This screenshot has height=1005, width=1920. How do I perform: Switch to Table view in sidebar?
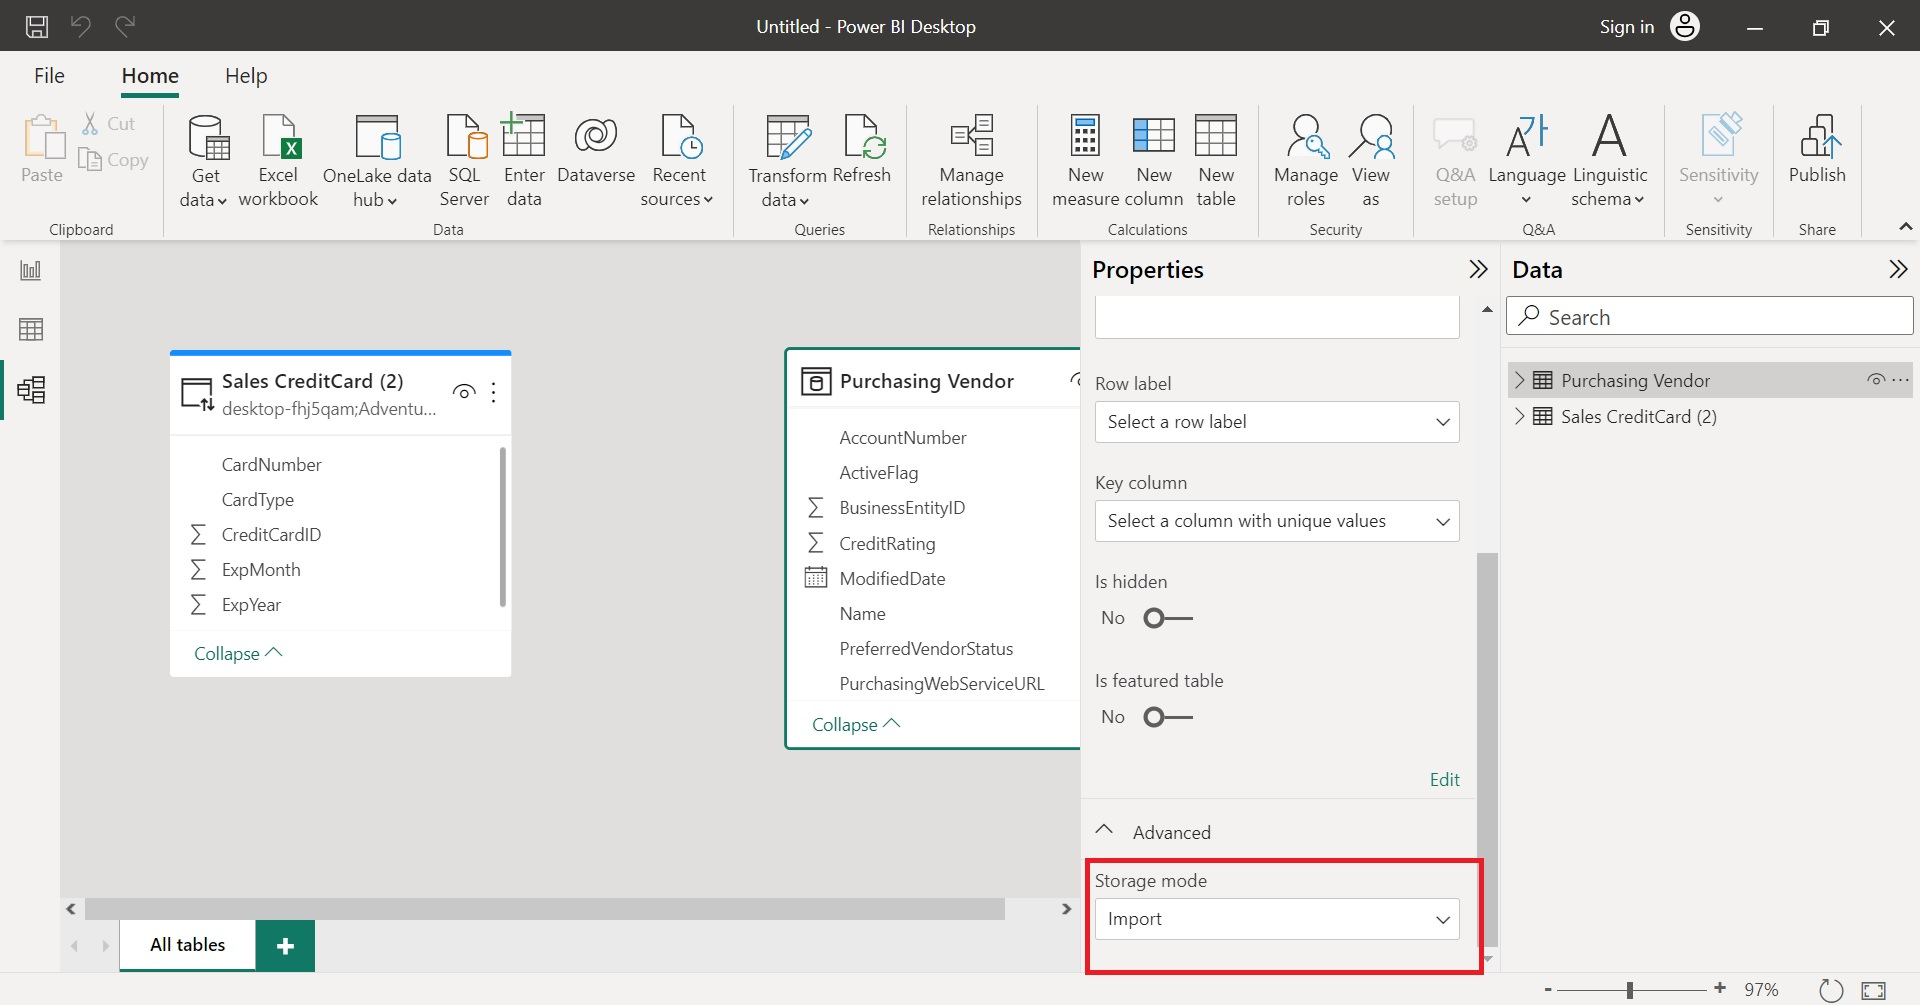pos(31,329)
